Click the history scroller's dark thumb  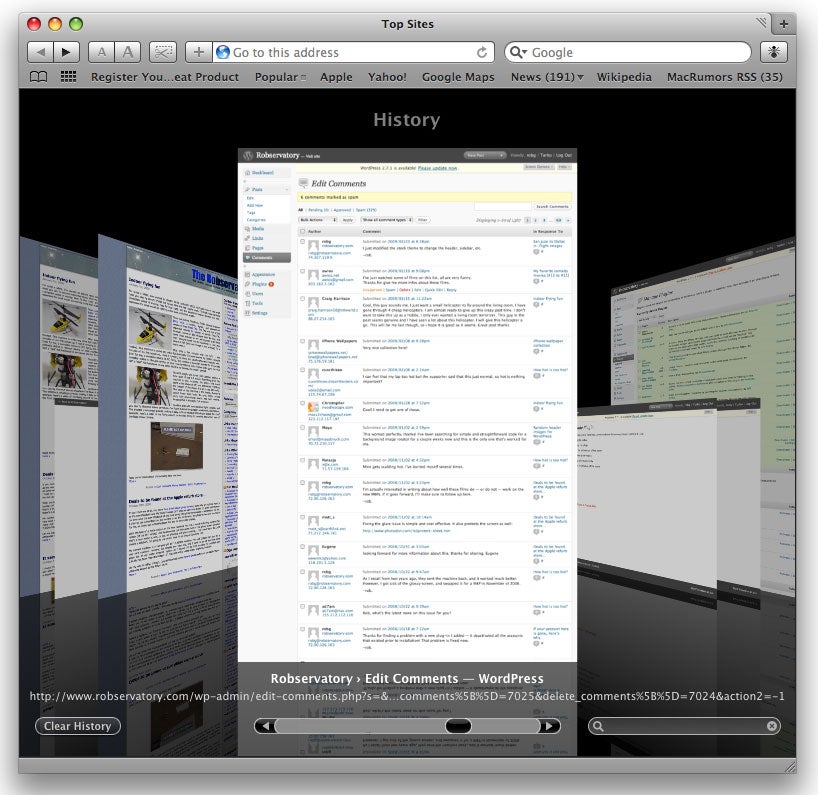[459, 726]
